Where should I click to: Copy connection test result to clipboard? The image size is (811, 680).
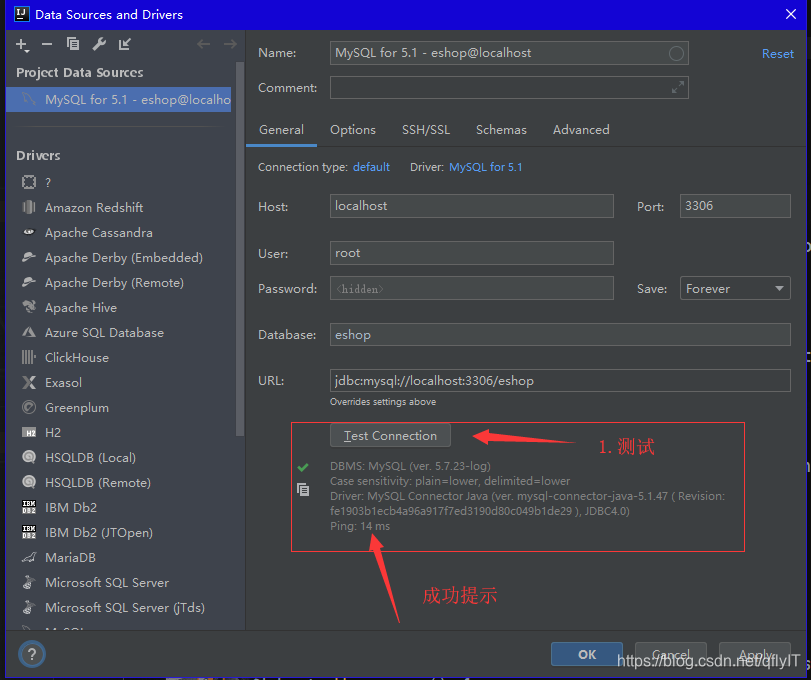click(303, 489)
